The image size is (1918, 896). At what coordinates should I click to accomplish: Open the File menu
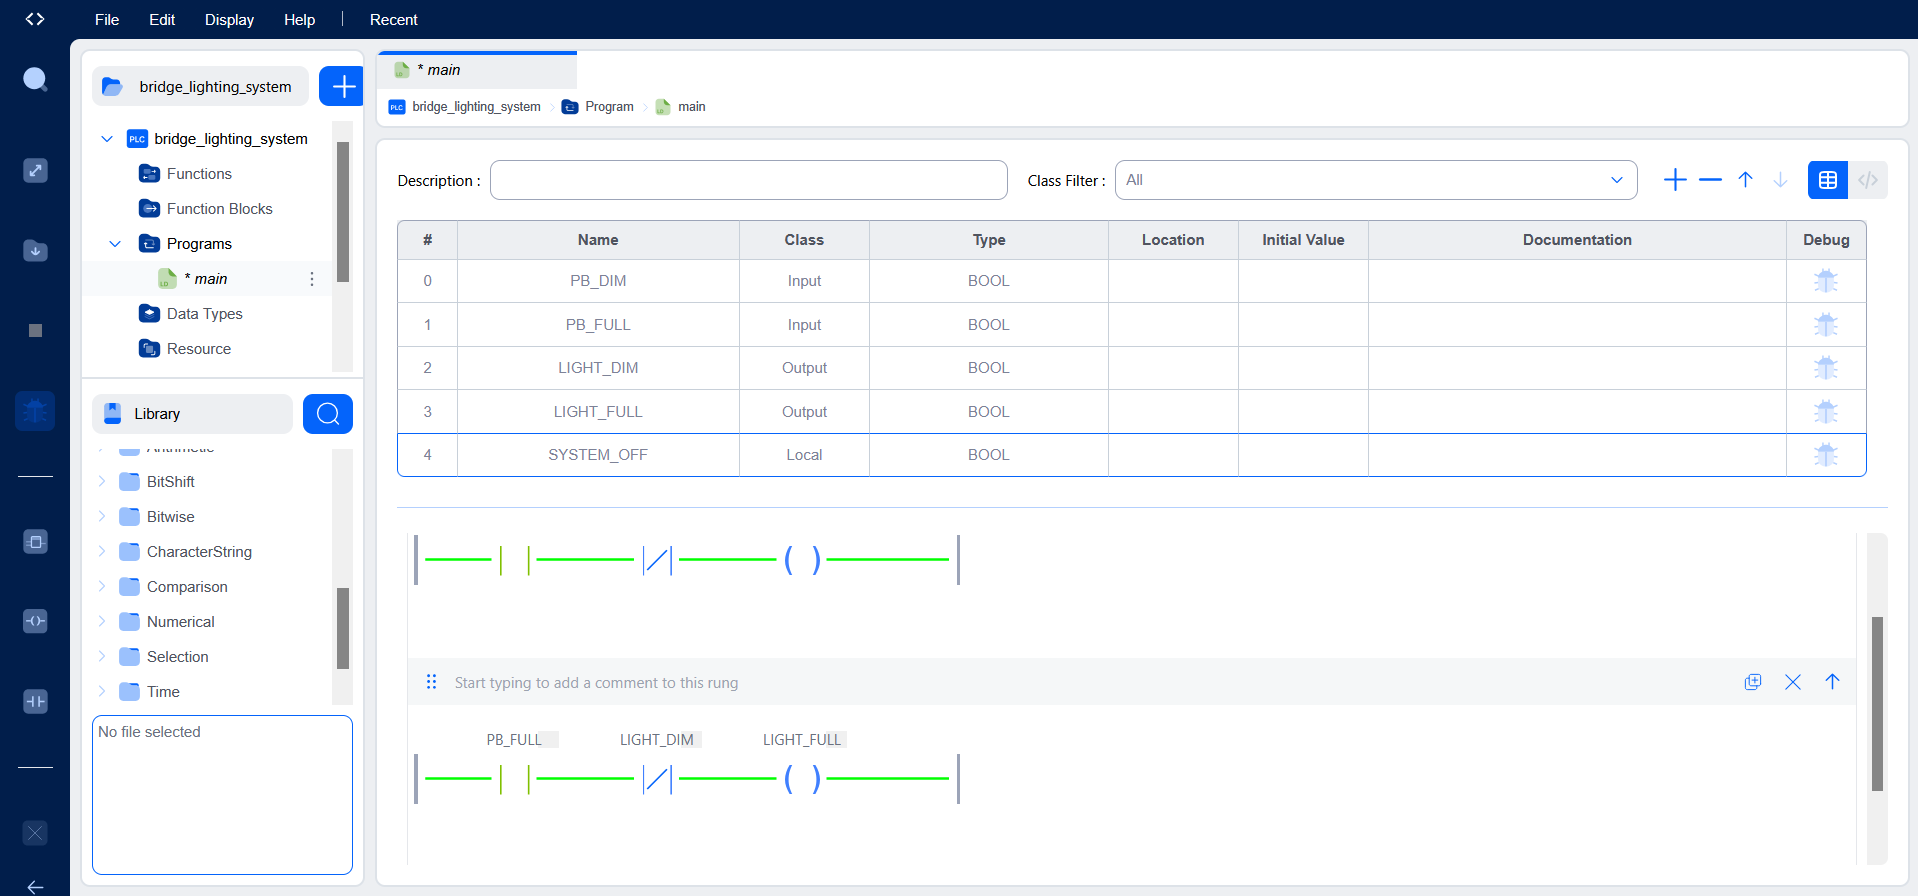107,19
